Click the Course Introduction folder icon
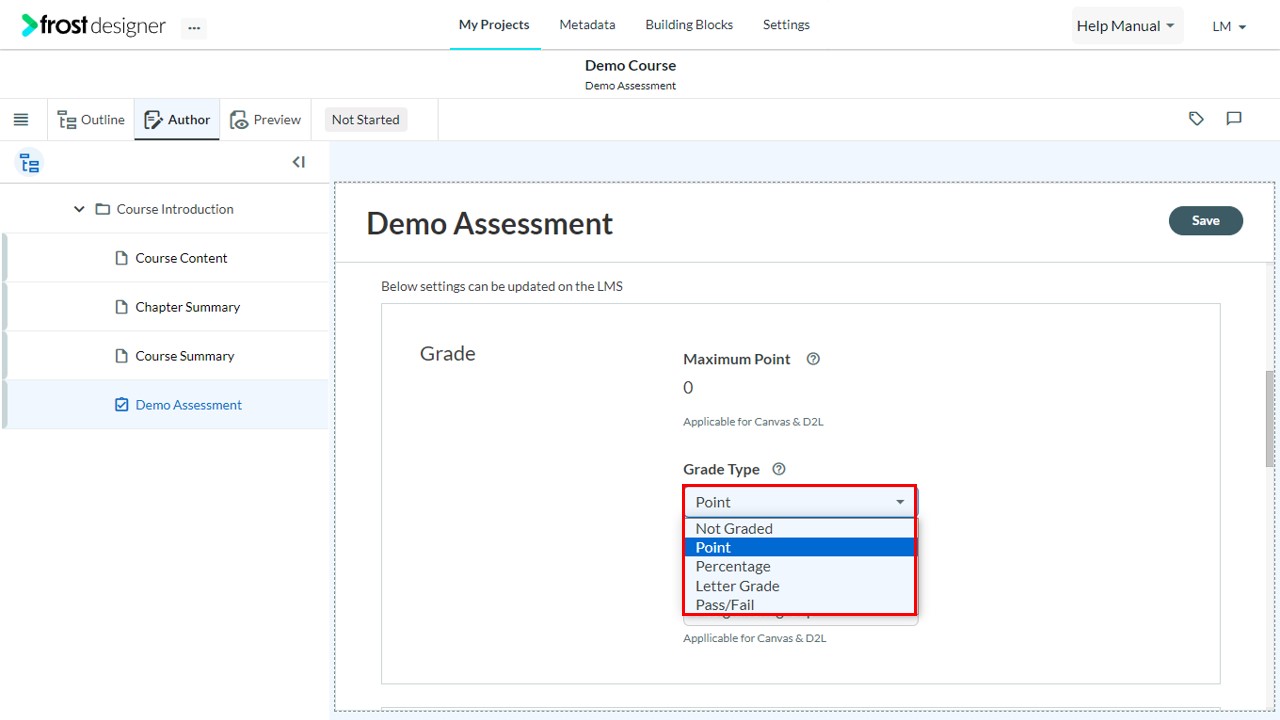The height and width of the screenshot is (720, 1280). (102, 209)
